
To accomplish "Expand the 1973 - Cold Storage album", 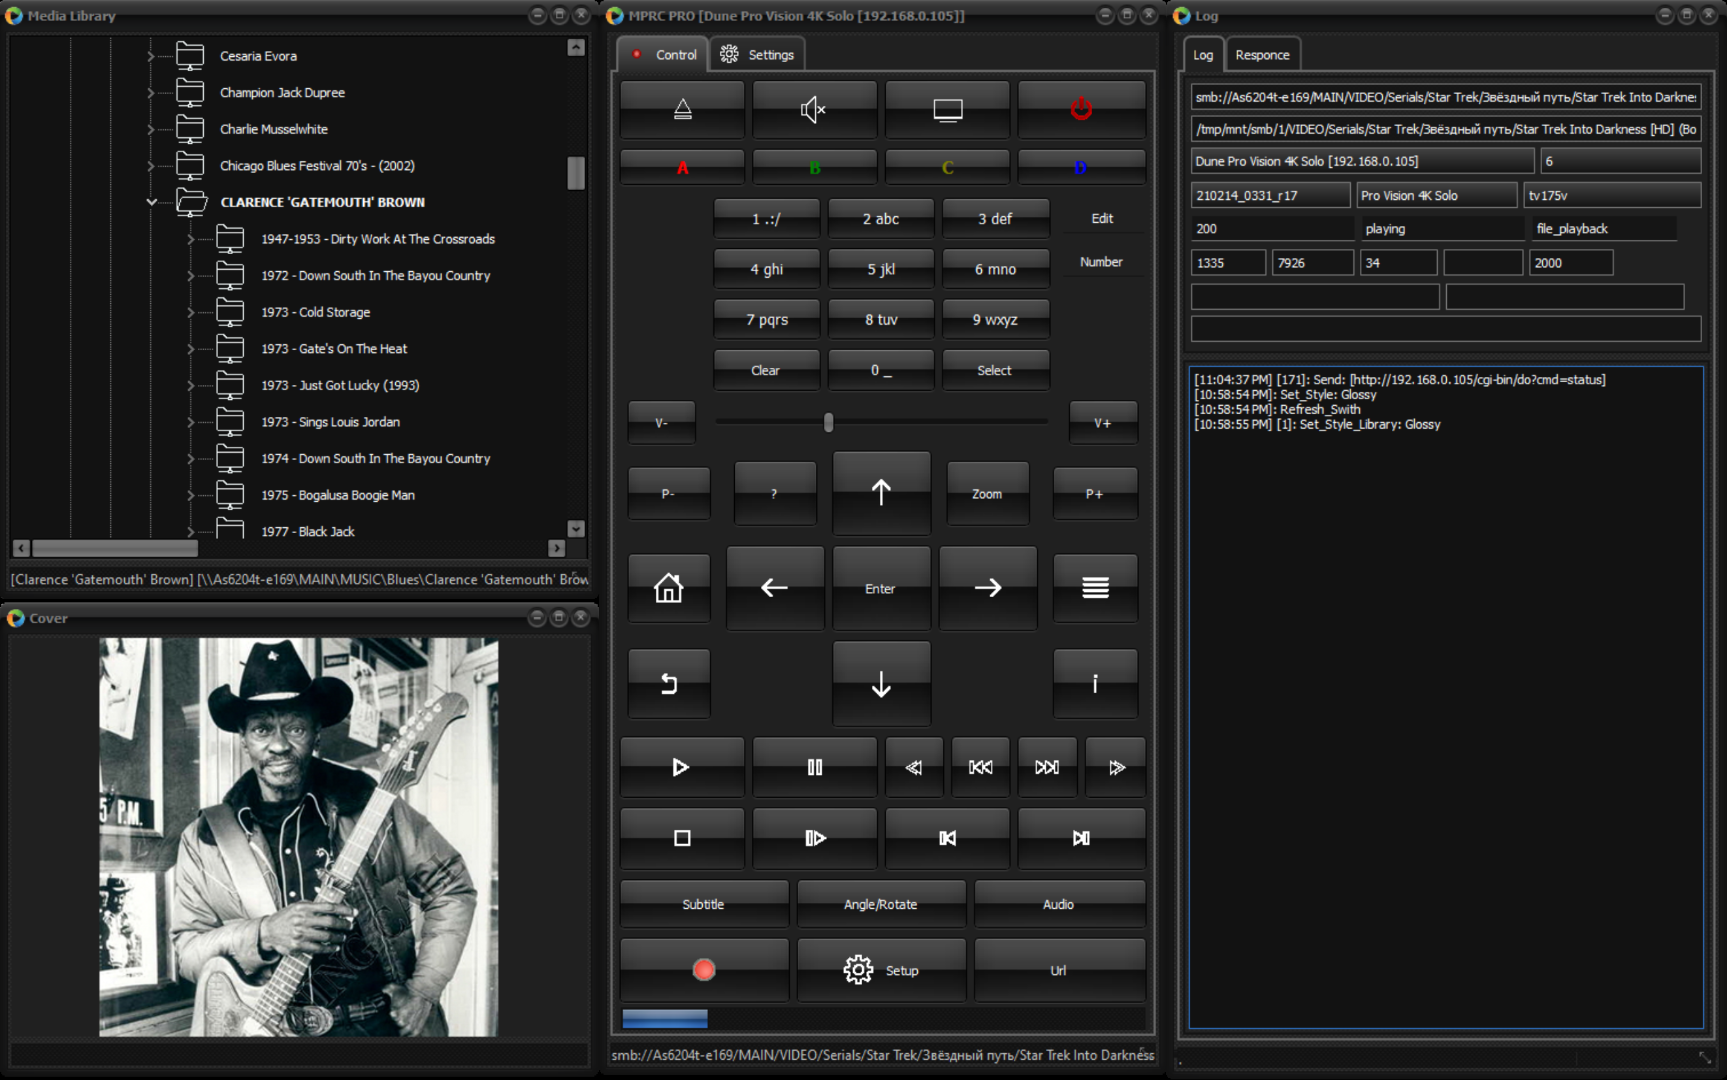I will coord(191,312).
